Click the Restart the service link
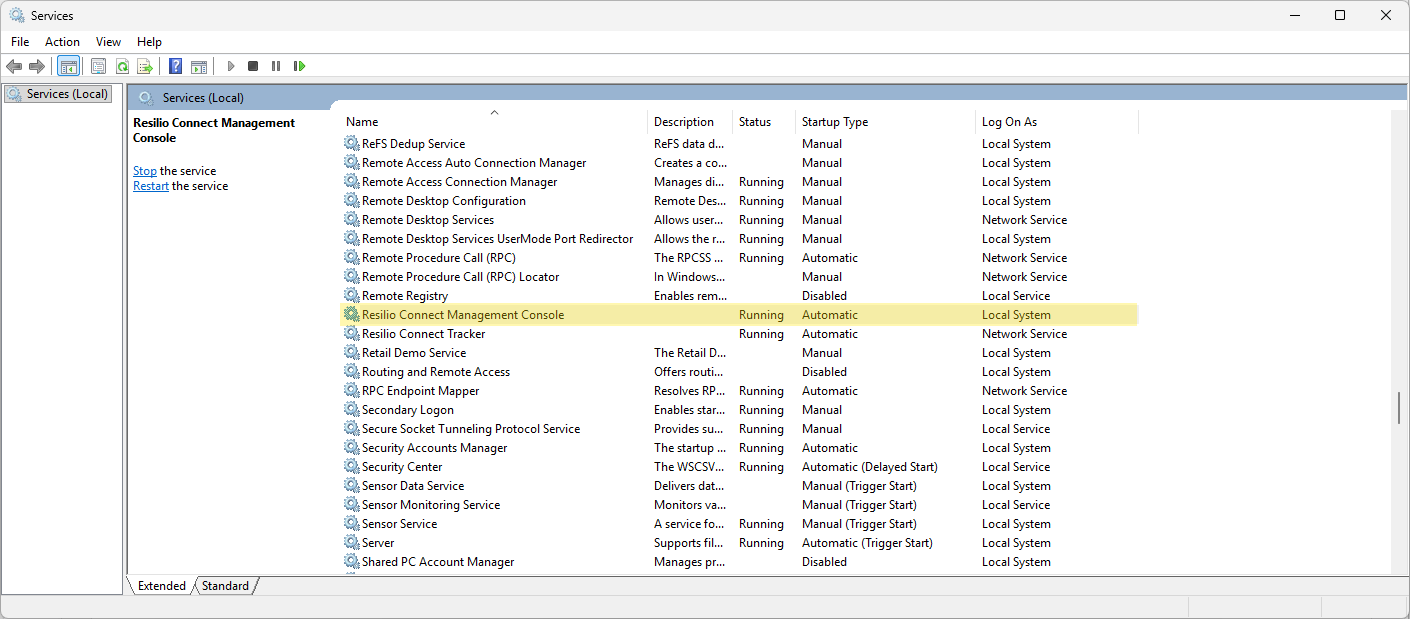The width and height of the screenshot is (1410, 619). [151, 186]
